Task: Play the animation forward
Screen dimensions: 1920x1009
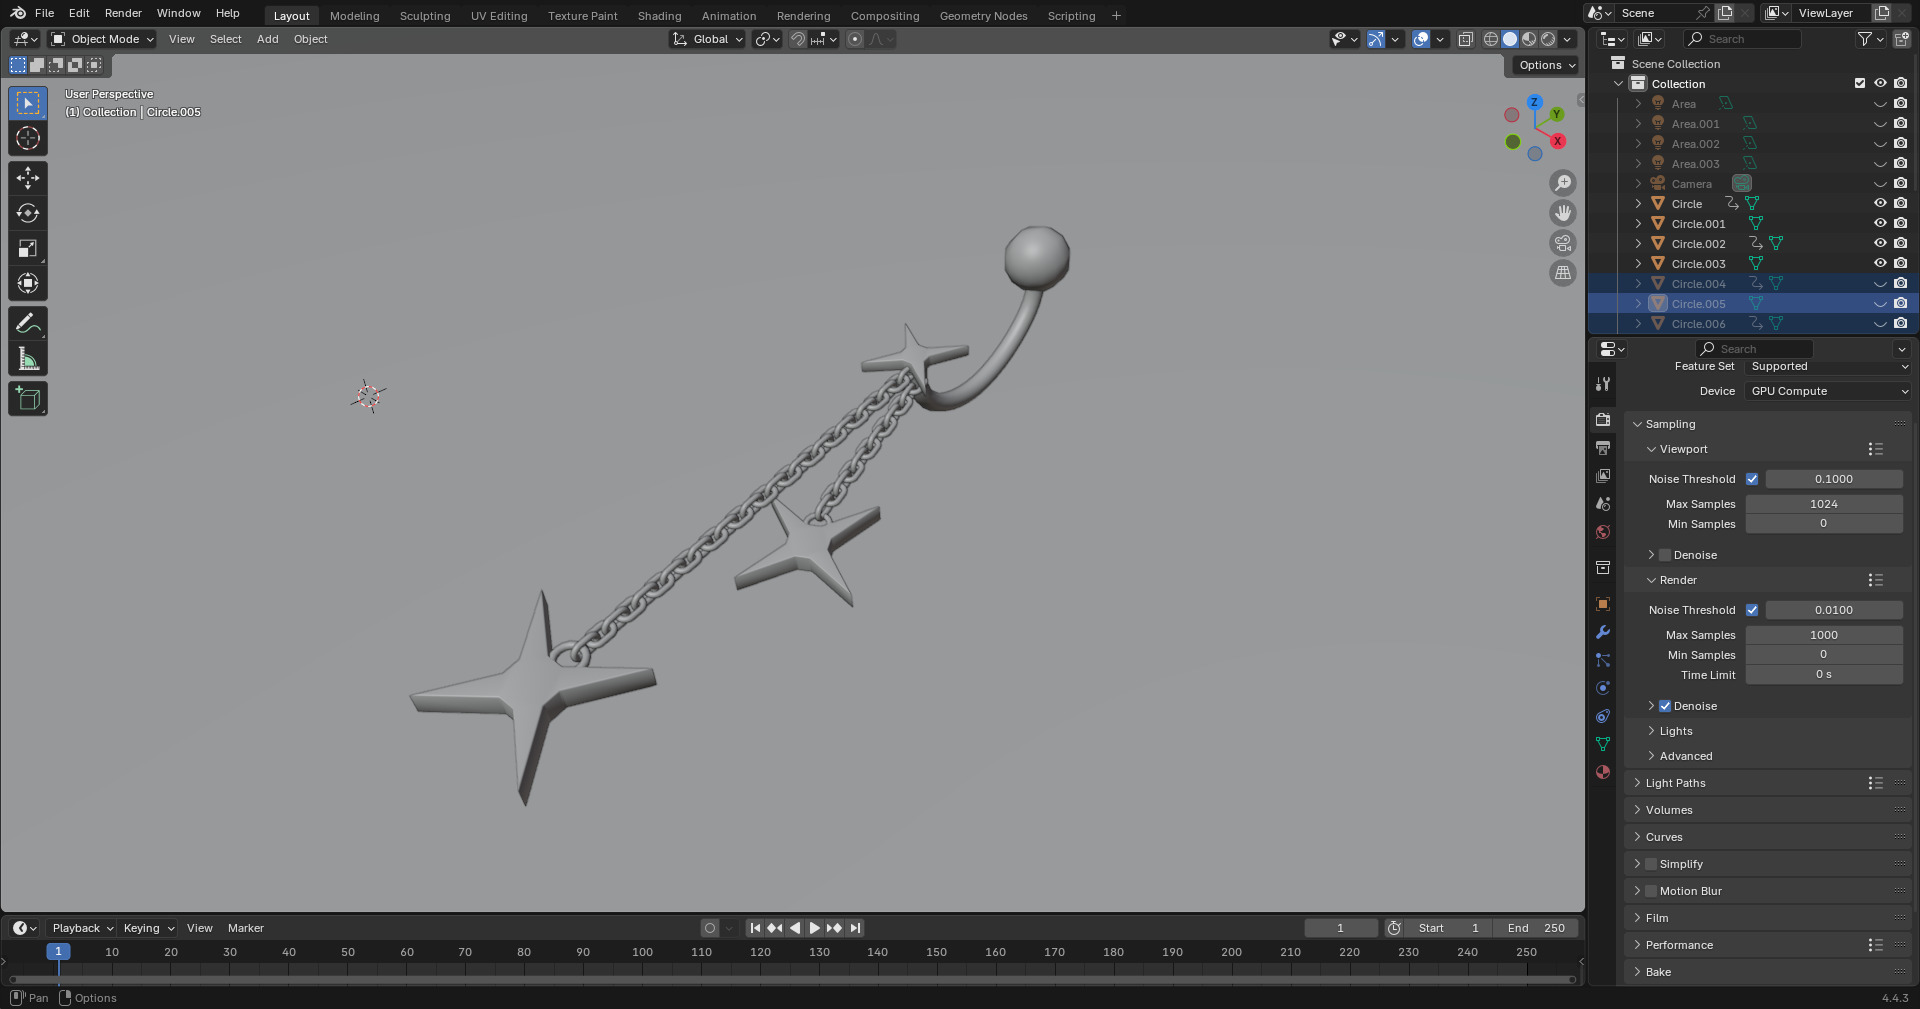Action: [814, 928]
